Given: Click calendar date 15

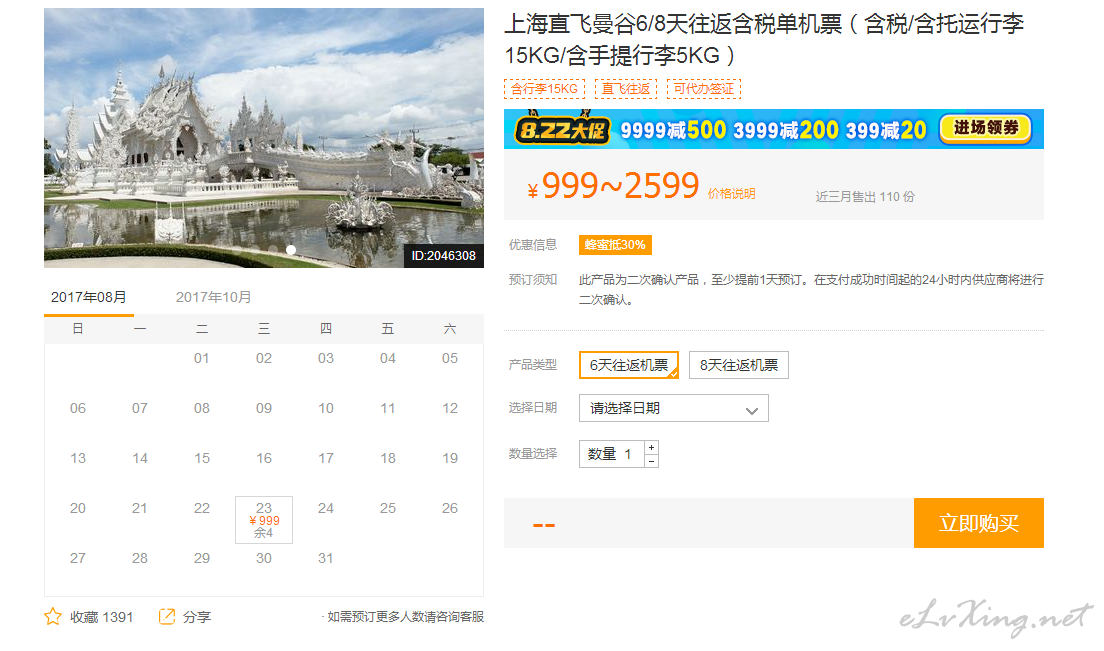Looking at the screenshot, I should click(201, 458).
